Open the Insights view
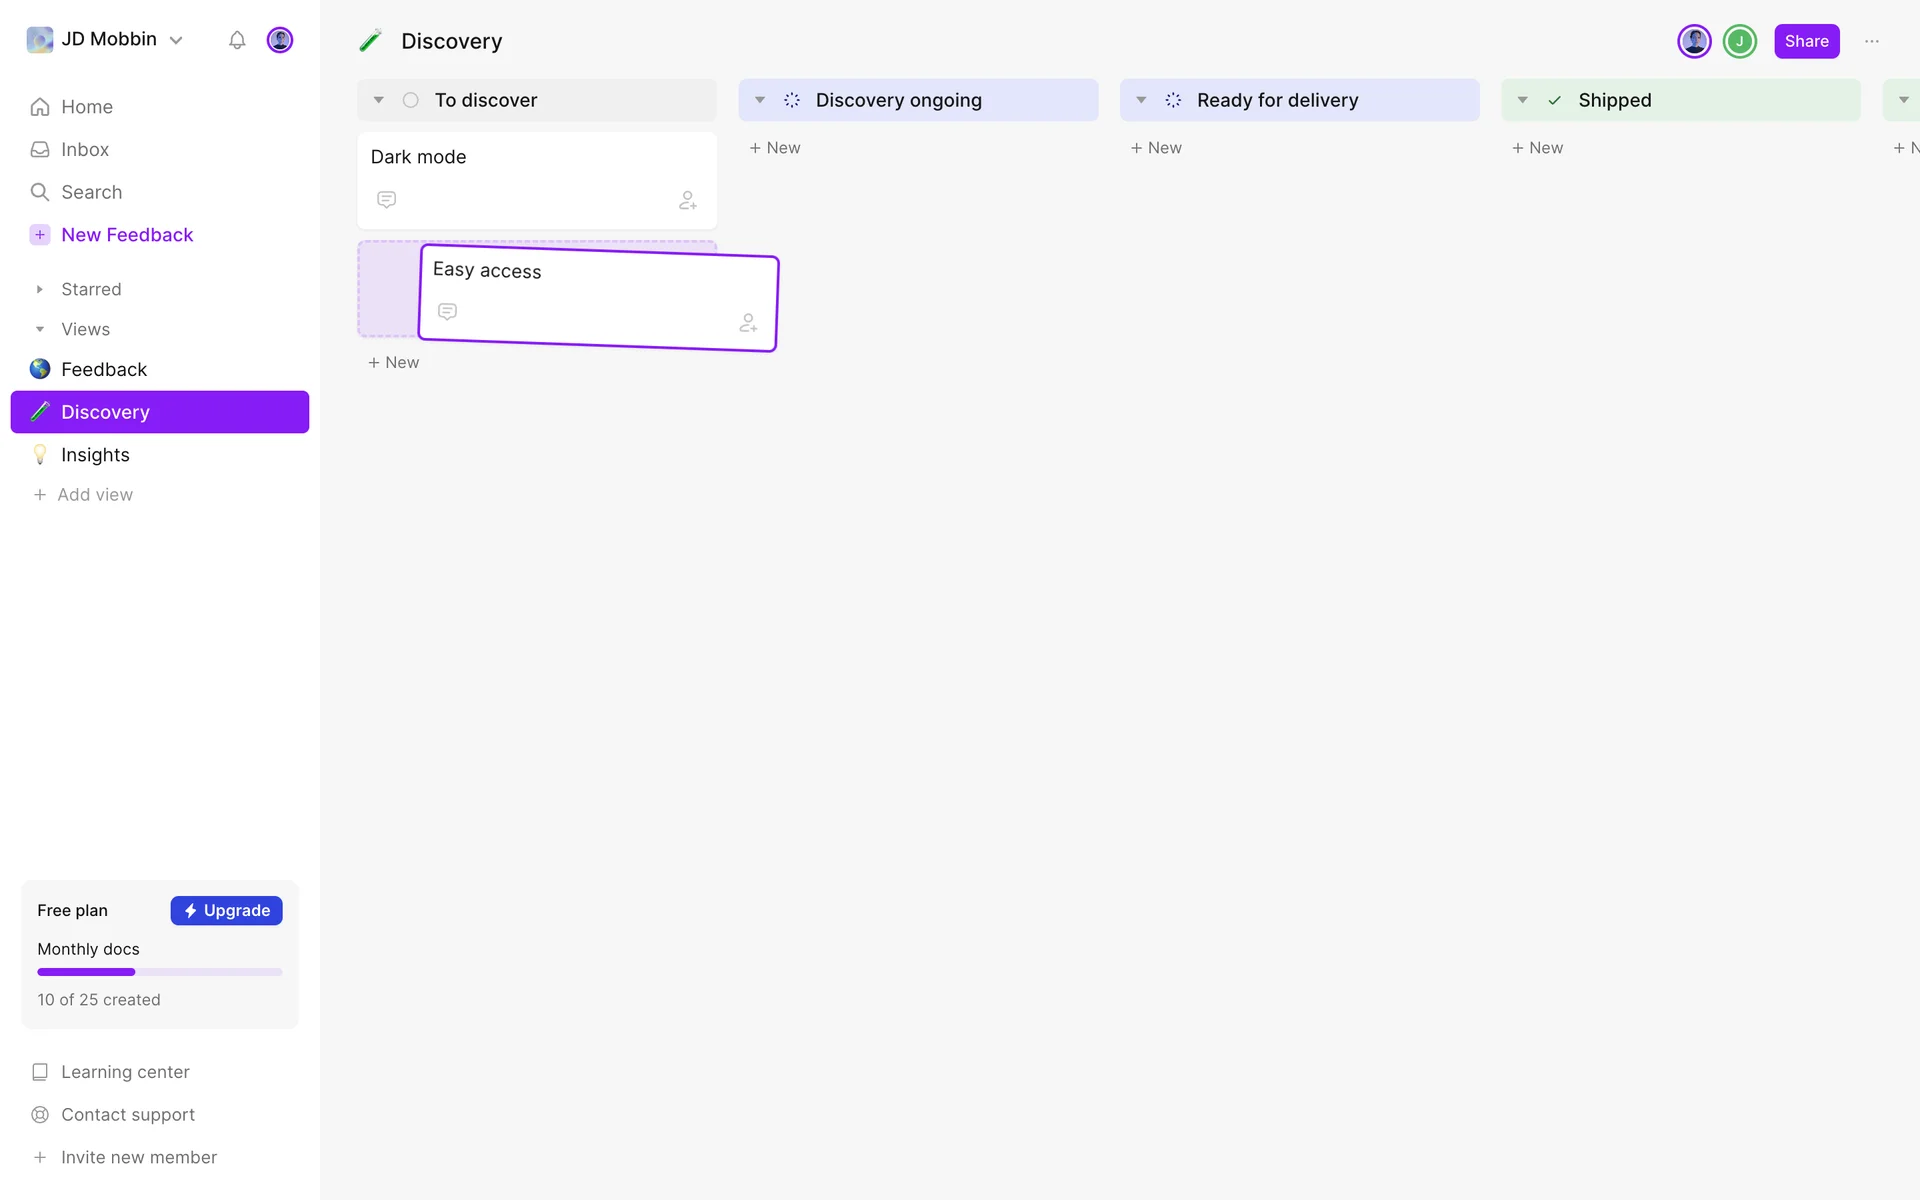The width and height of the screenshot is (1920, 1200). coord(95,455)
